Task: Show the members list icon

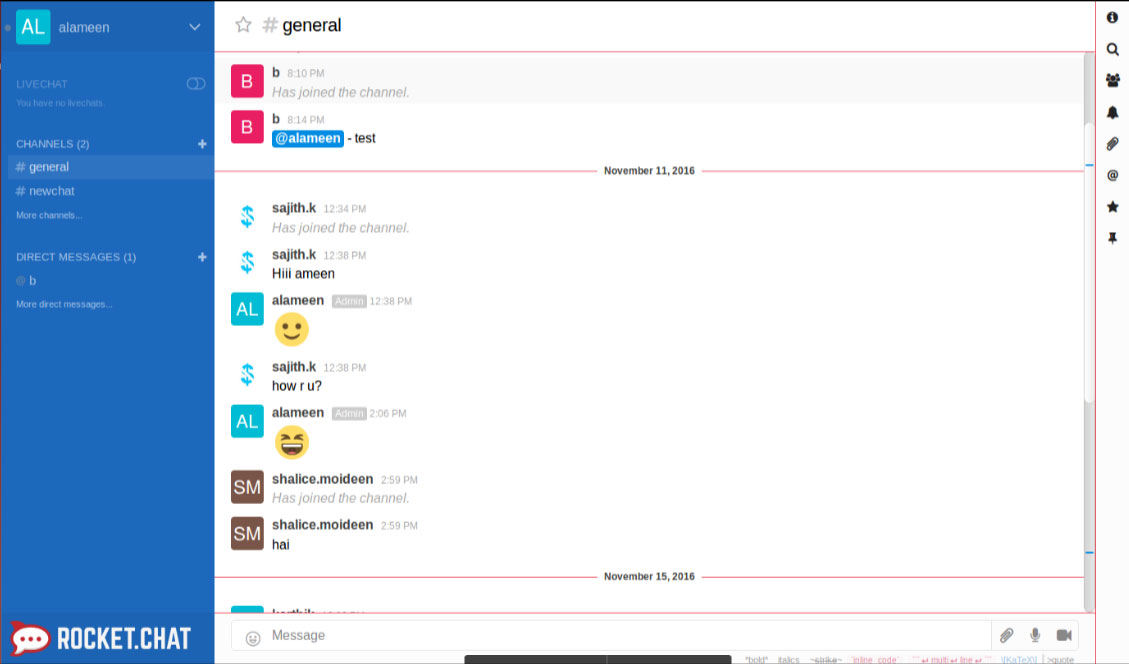Action: click(1112, 80)
